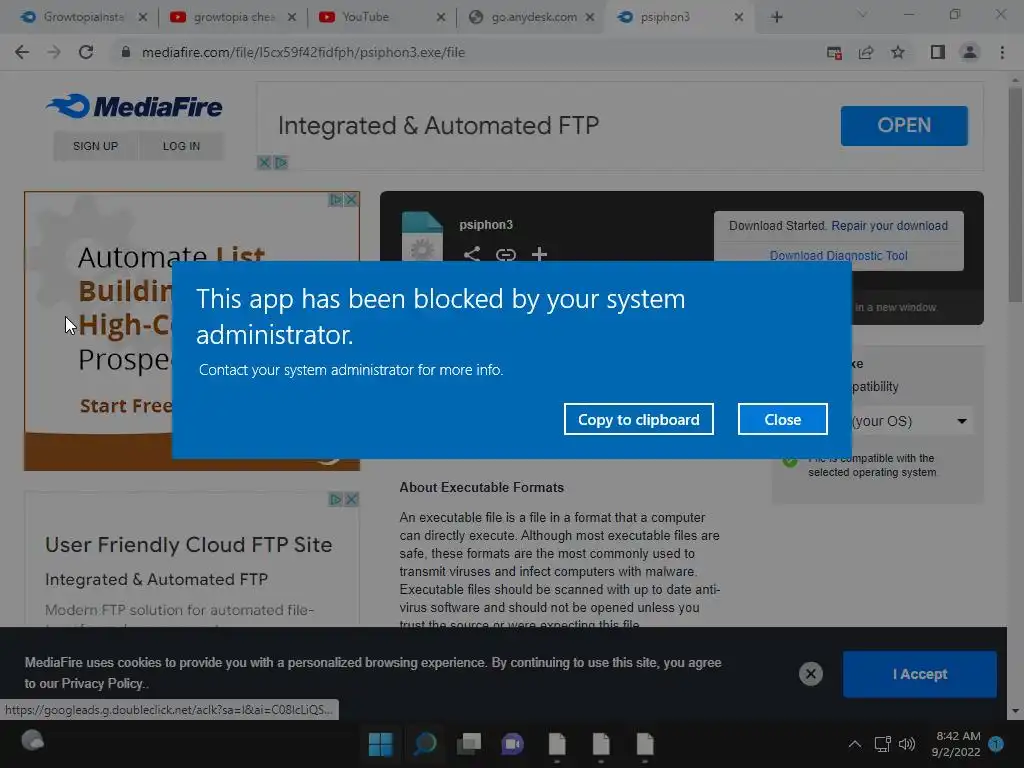Bookmark page with star icon
The height and width of the screenshot is (768, 1024).
click(898, 52)
